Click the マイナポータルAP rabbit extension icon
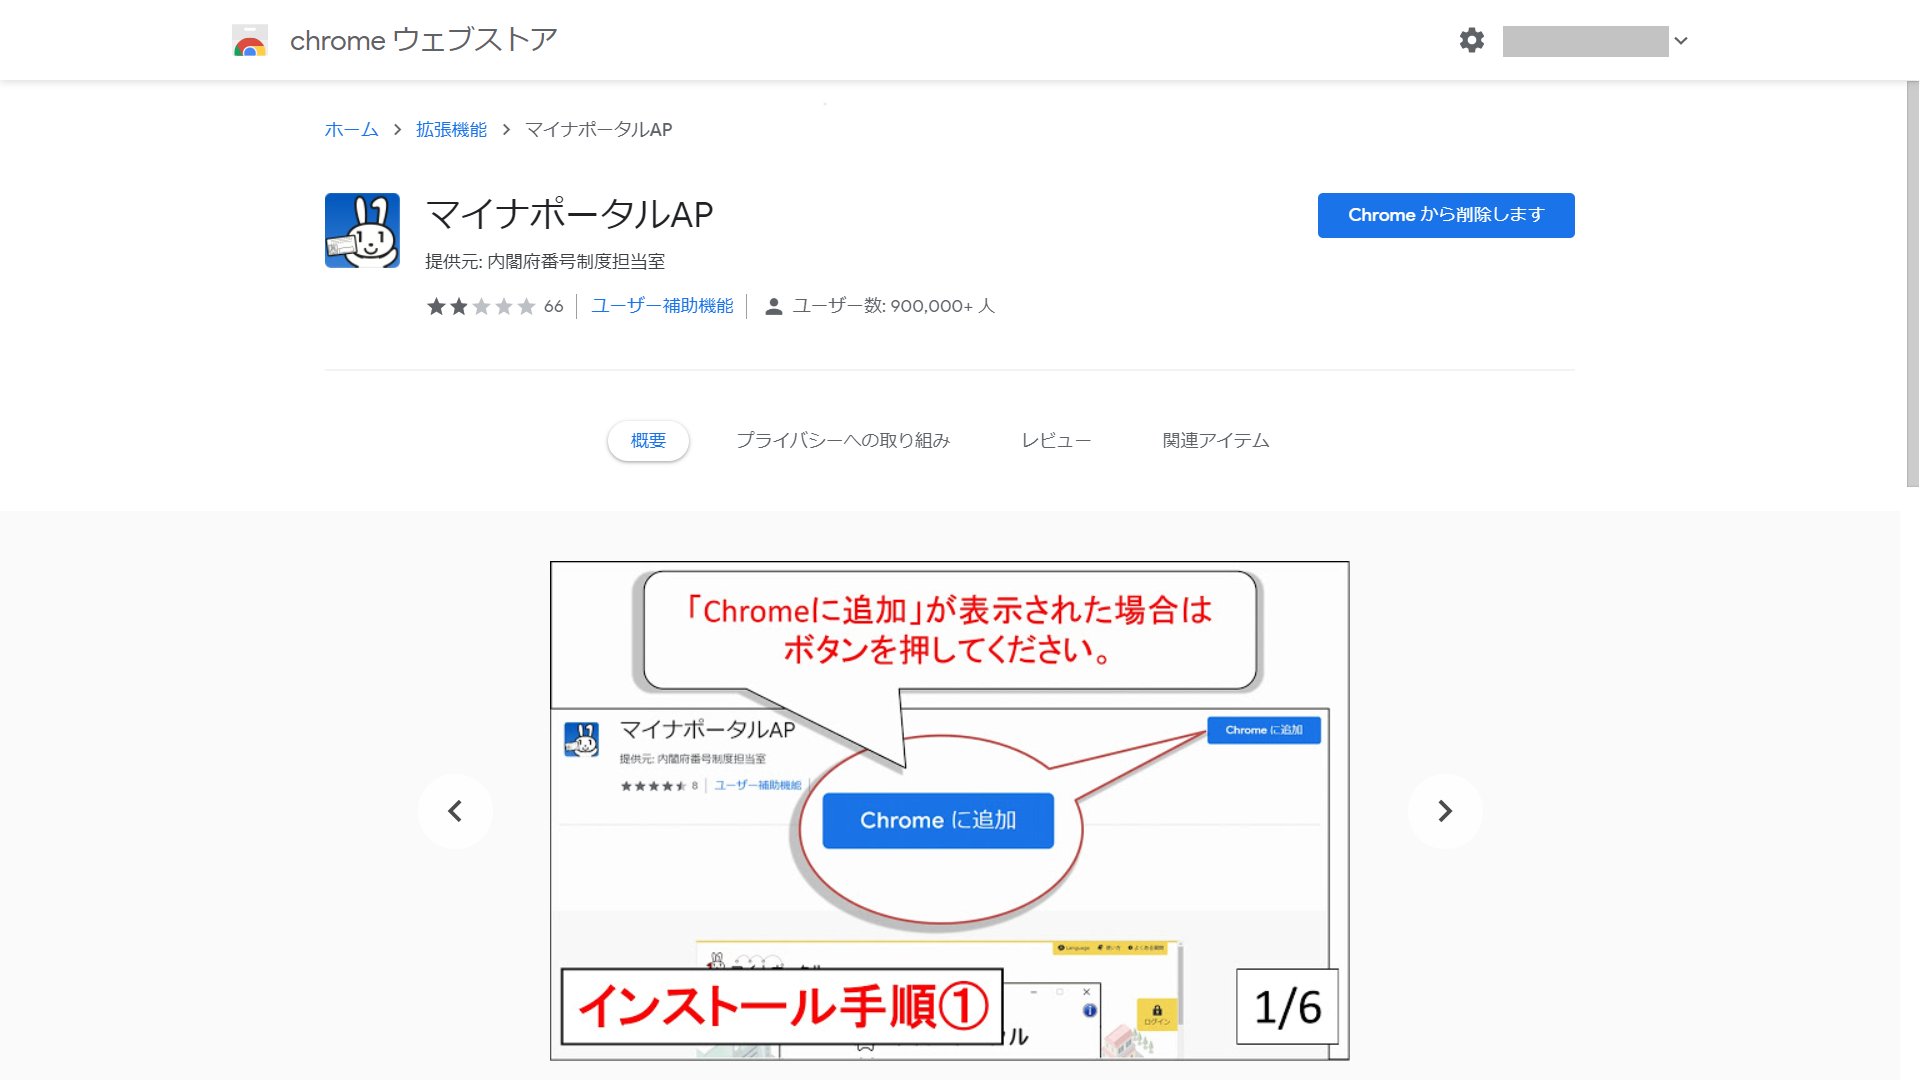The image size is (1920, 1080). click(362, 230)
